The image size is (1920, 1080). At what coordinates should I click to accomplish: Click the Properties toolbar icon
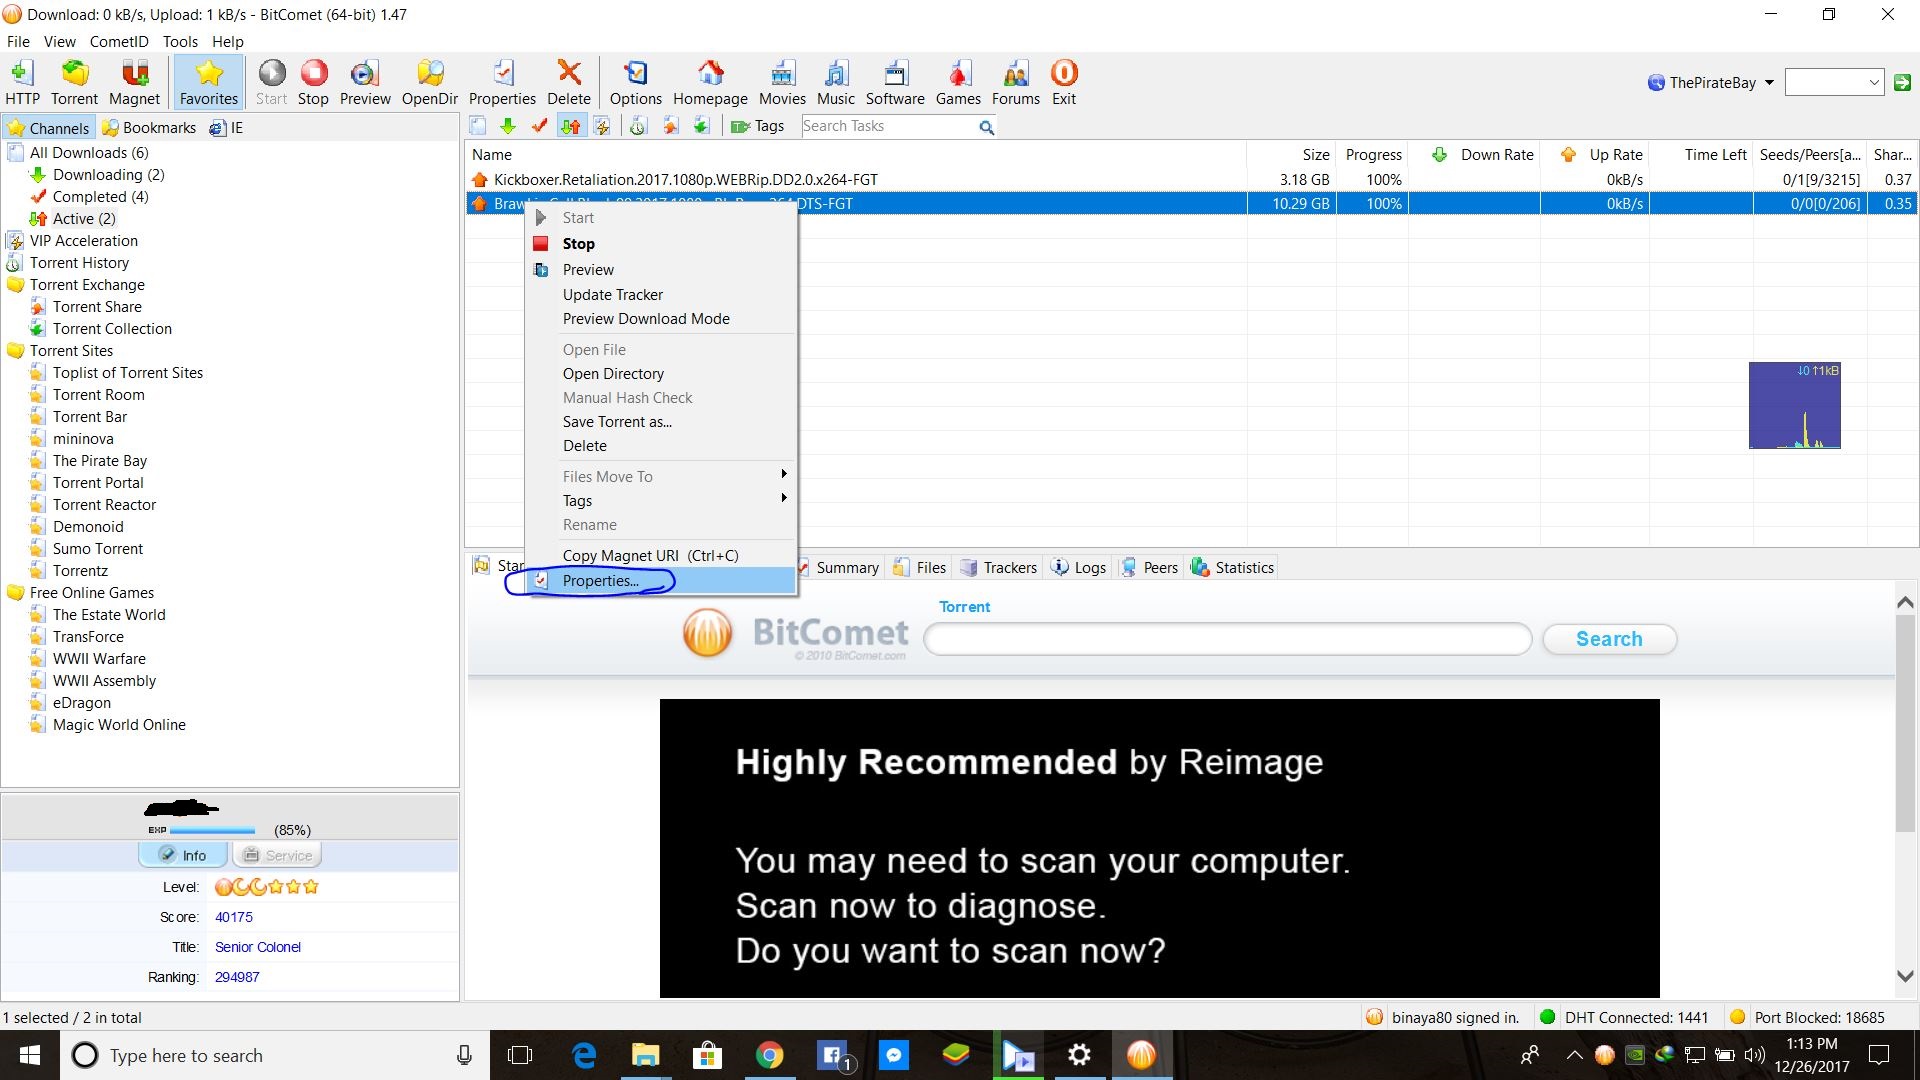[x=502, y=82]
